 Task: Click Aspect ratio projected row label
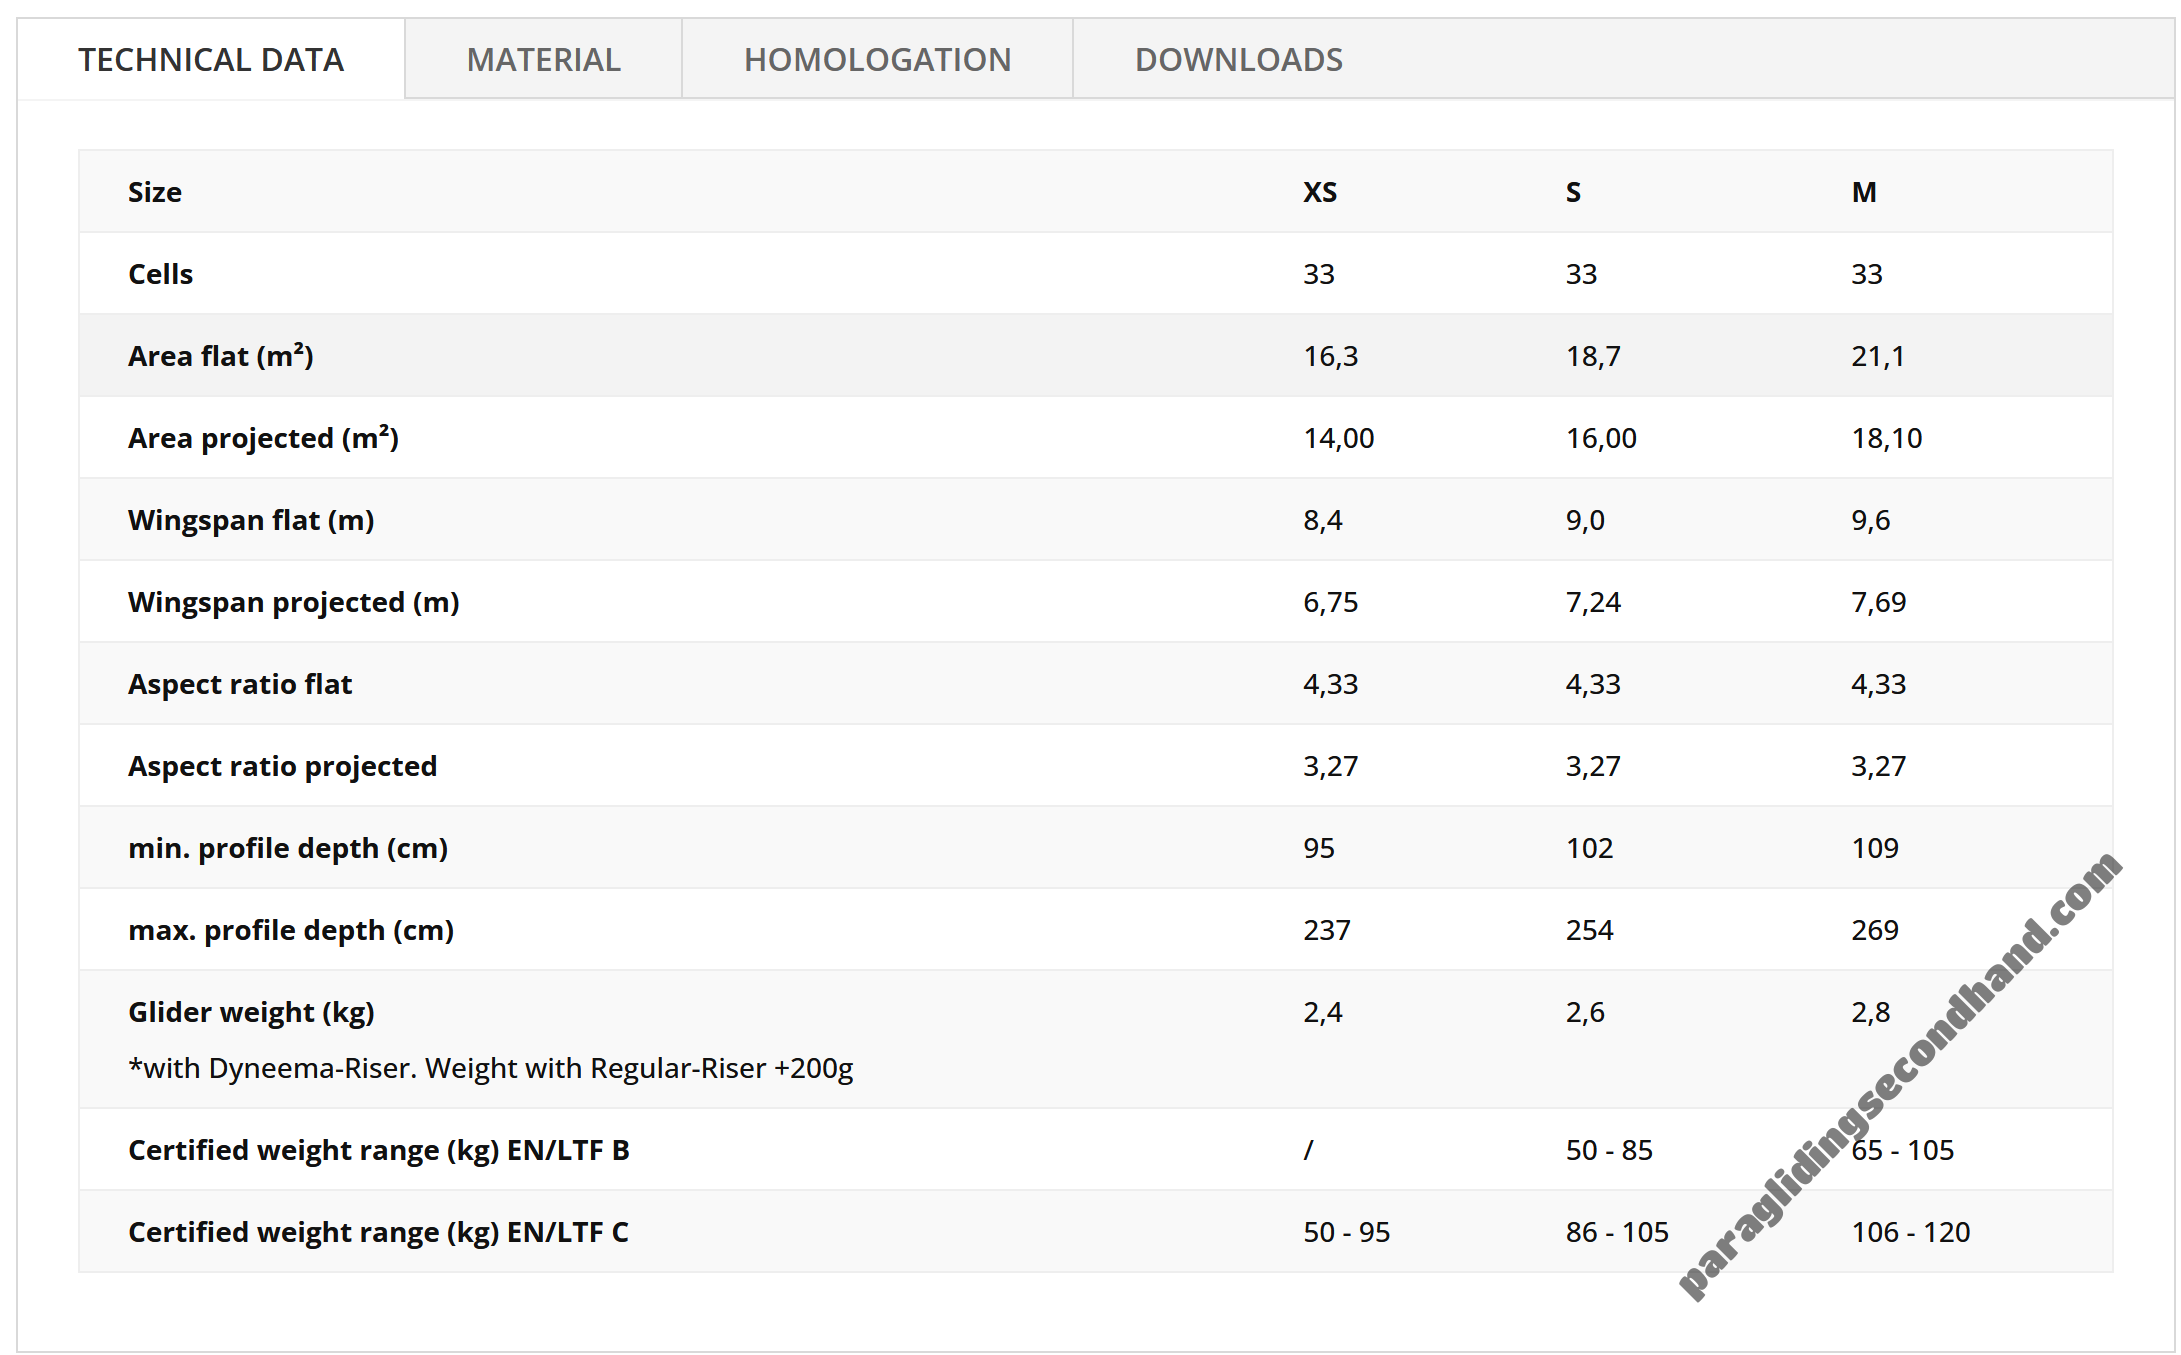282,766
